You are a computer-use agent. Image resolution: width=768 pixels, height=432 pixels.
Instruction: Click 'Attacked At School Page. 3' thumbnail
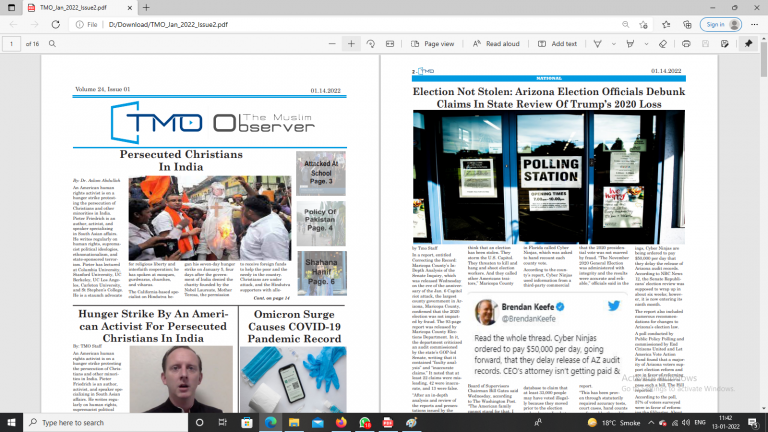click(x=321, y=173)
